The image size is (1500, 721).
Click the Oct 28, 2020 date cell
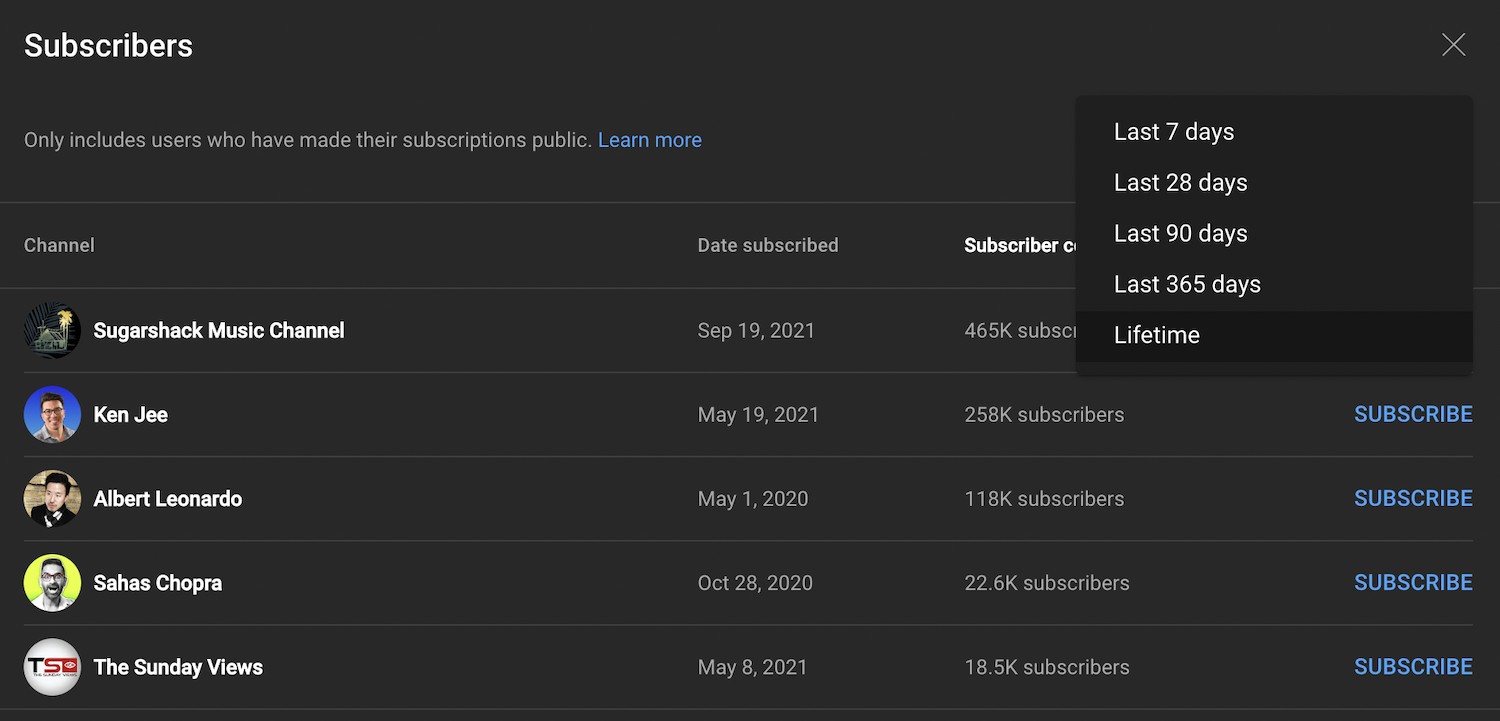tap(755, 583)
